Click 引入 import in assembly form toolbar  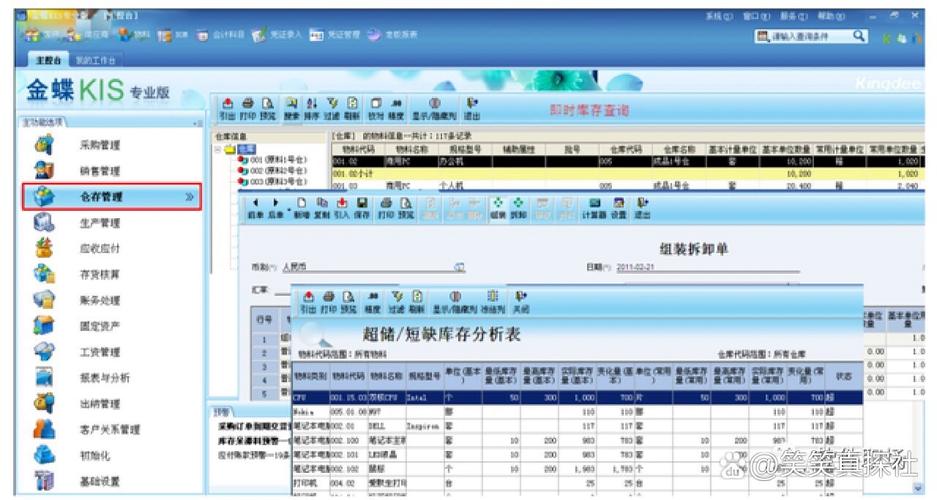(x=342, y=208)
